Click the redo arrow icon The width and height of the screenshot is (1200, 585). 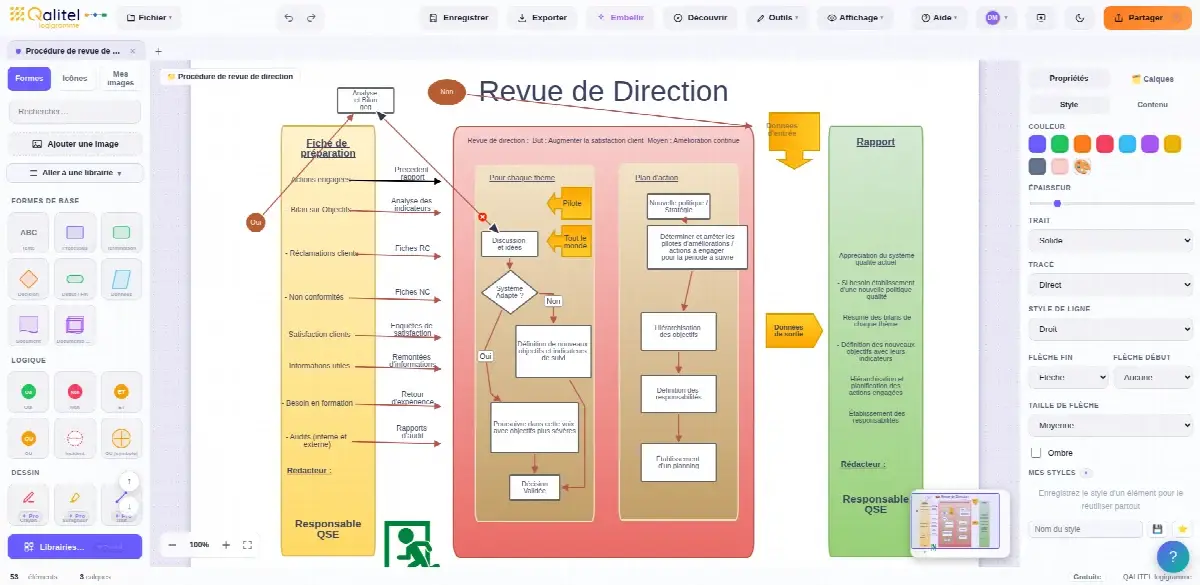(x=311, y=18)
